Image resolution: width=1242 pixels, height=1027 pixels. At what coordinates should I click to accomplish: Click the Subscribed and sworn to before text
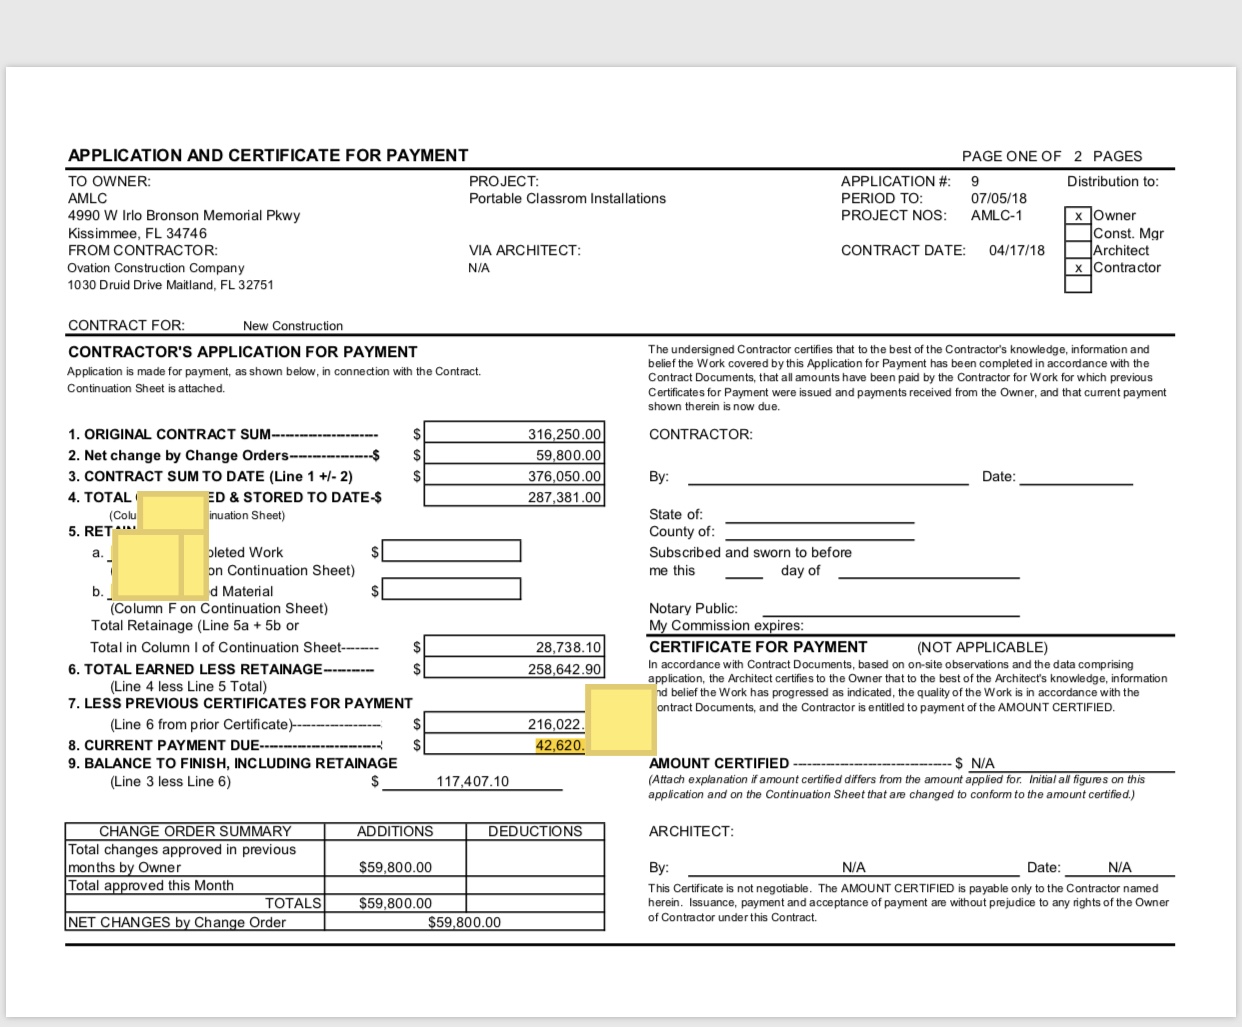pyautogui.click(x=750, y=552)
